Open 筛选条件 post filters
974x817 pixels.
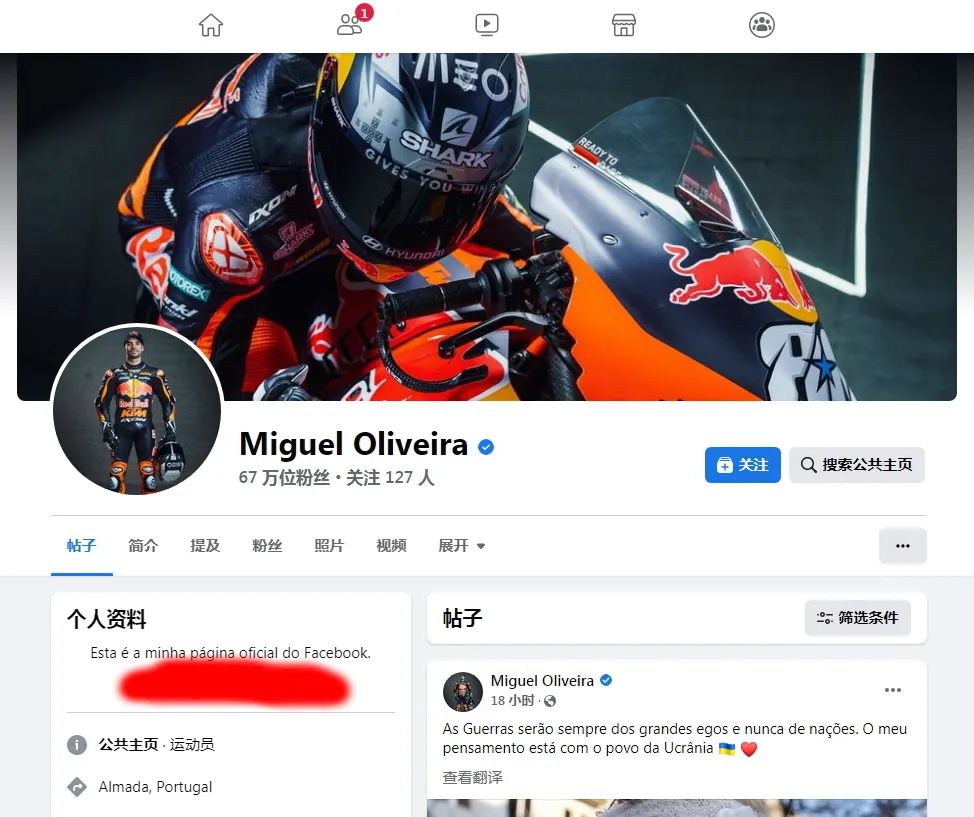click(x=857, y=618)
